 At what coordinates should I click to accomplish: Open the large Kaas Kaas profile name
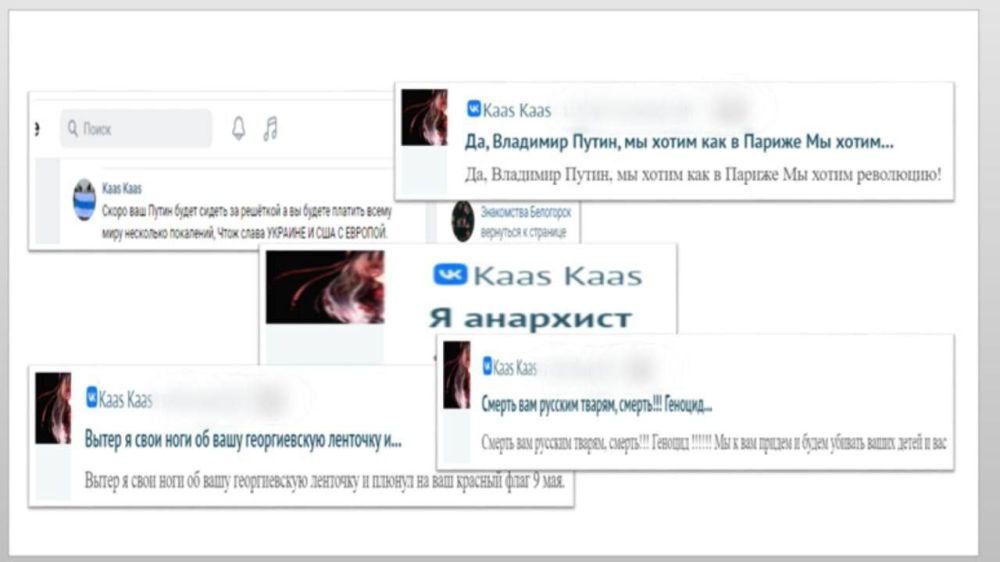click(558, 276)
